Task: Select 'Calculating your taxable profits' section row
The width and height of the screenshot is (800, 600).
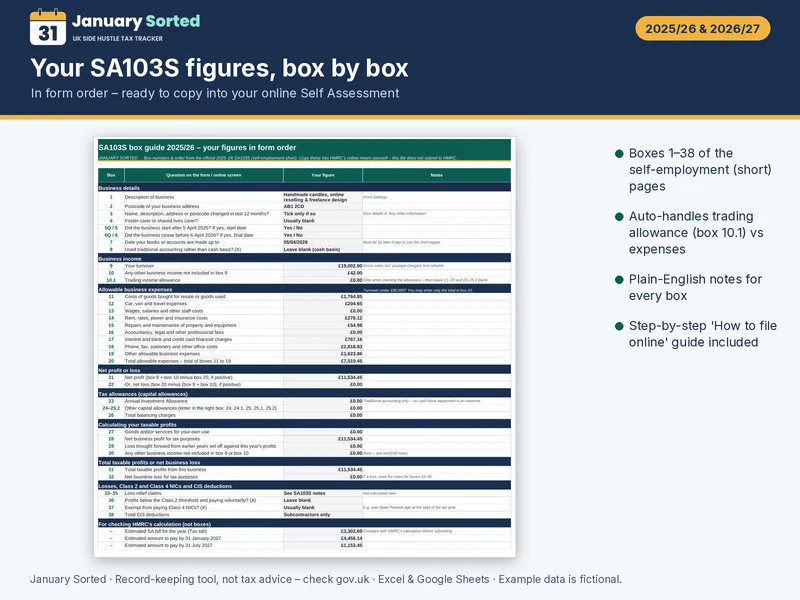Action: 304,424
